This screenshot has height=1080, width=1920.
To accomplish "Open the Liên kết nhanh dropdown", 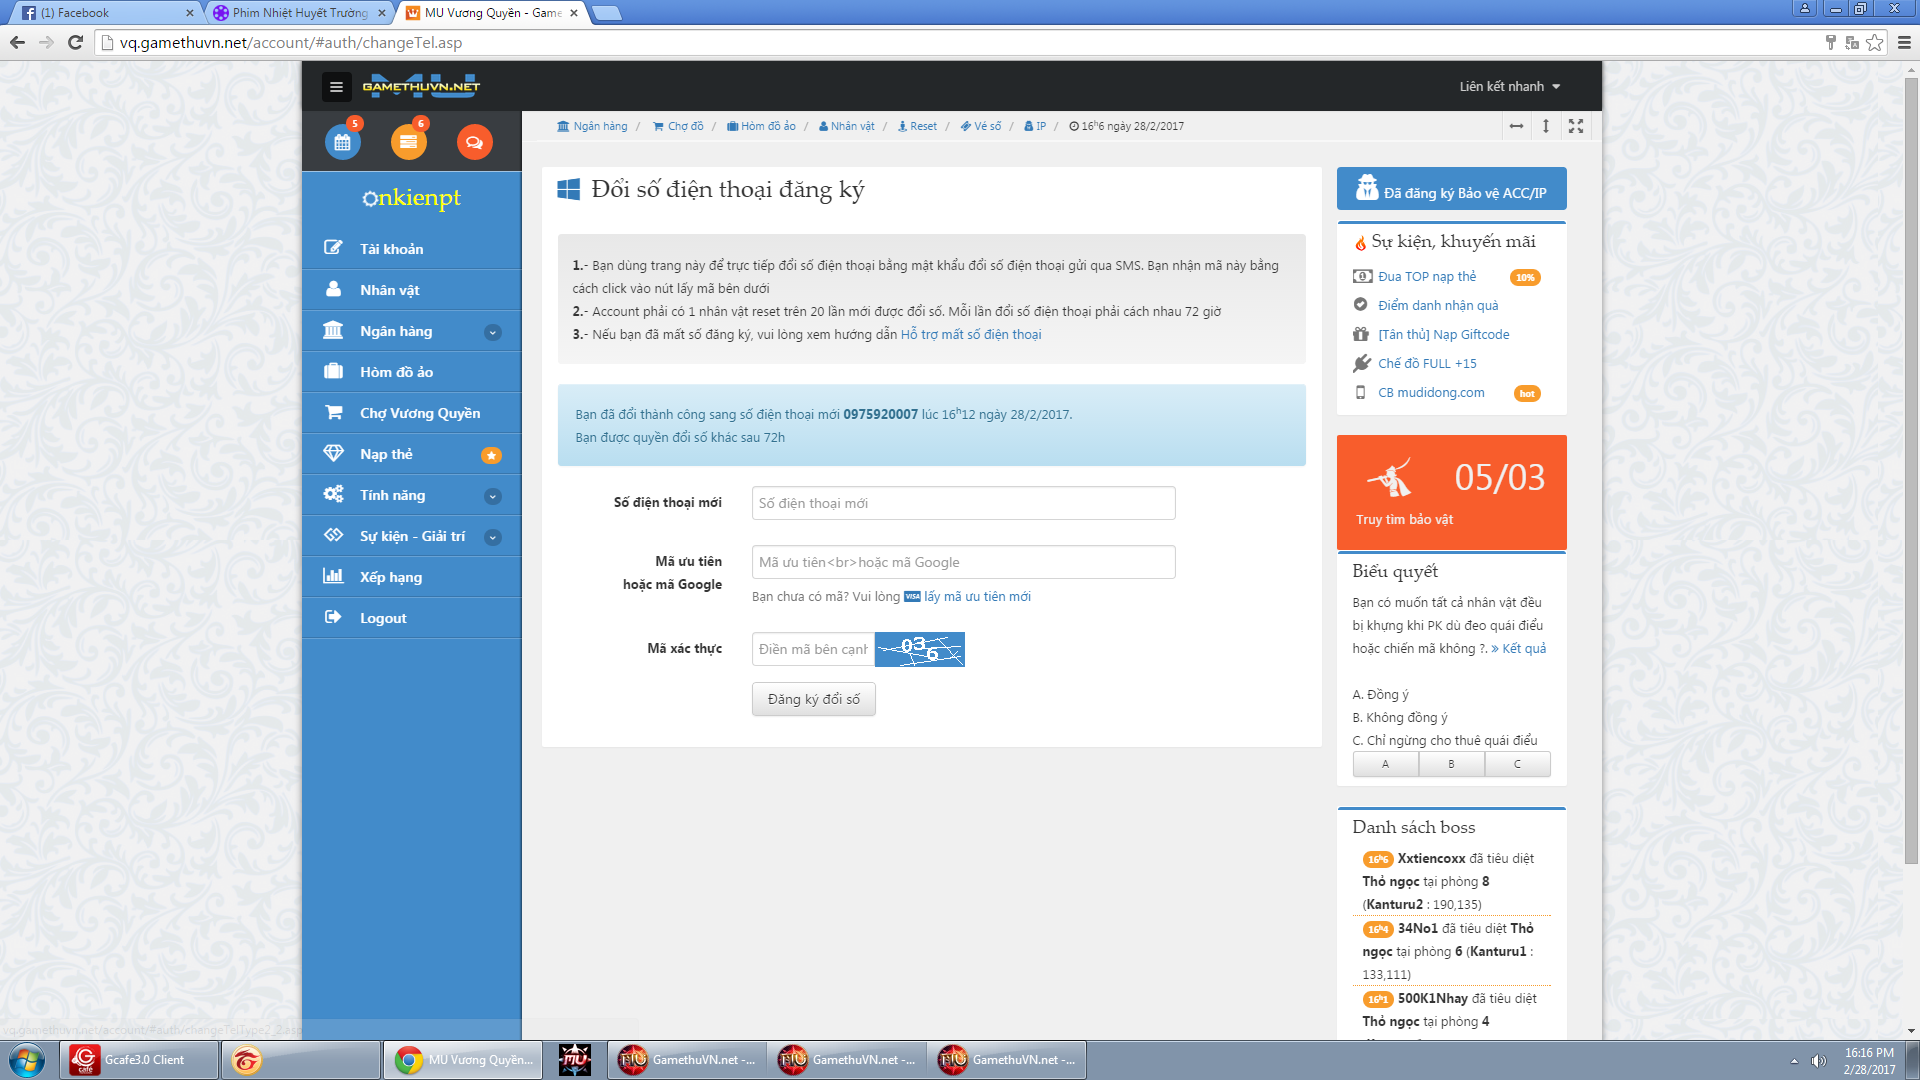I will tap(1508, 87).
